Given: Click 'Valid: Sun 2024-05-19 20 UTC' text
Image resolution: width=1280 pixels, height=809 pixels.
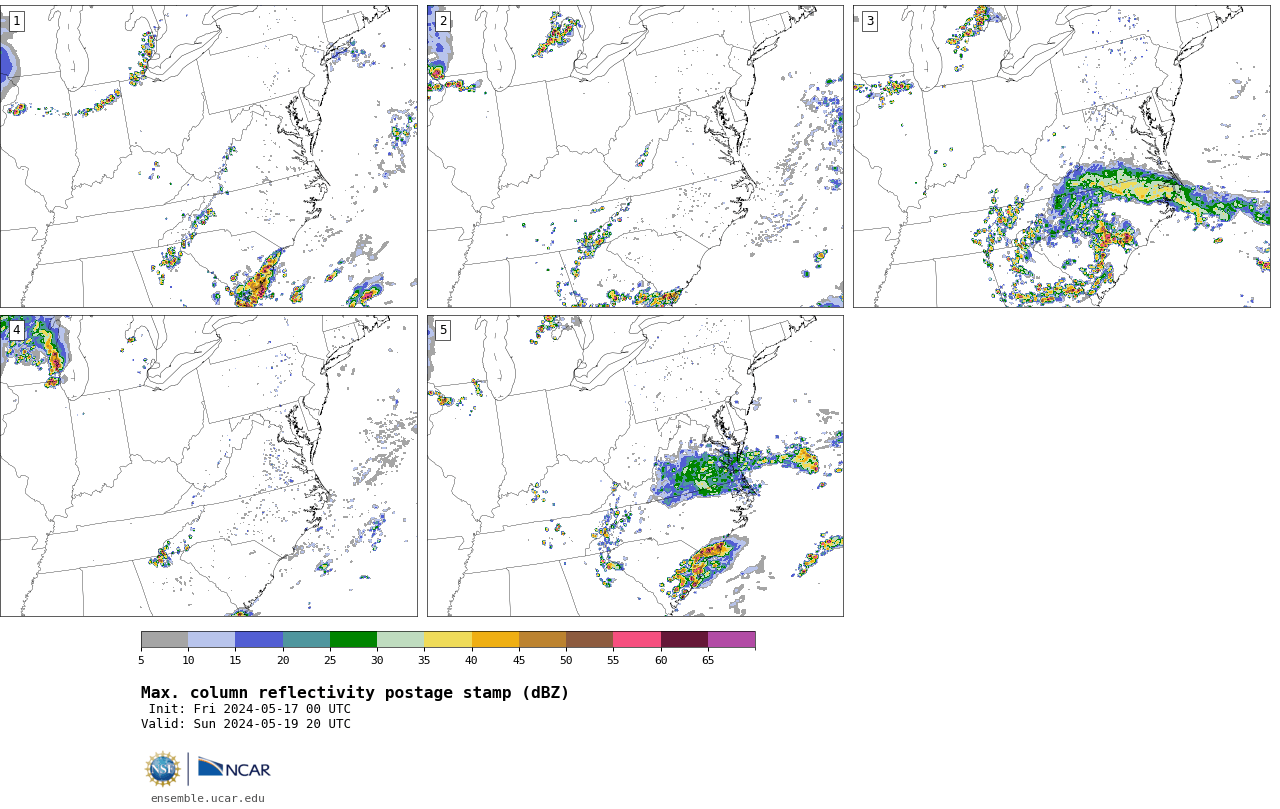Looking at the screenshot, I should click(246, 724).
